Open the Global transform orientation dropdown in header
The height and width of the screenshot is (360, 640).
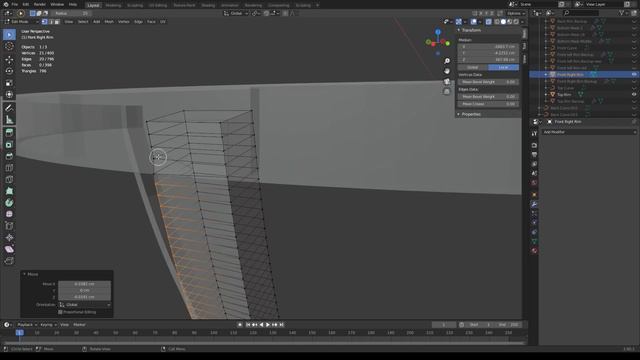tap(236, 13)
